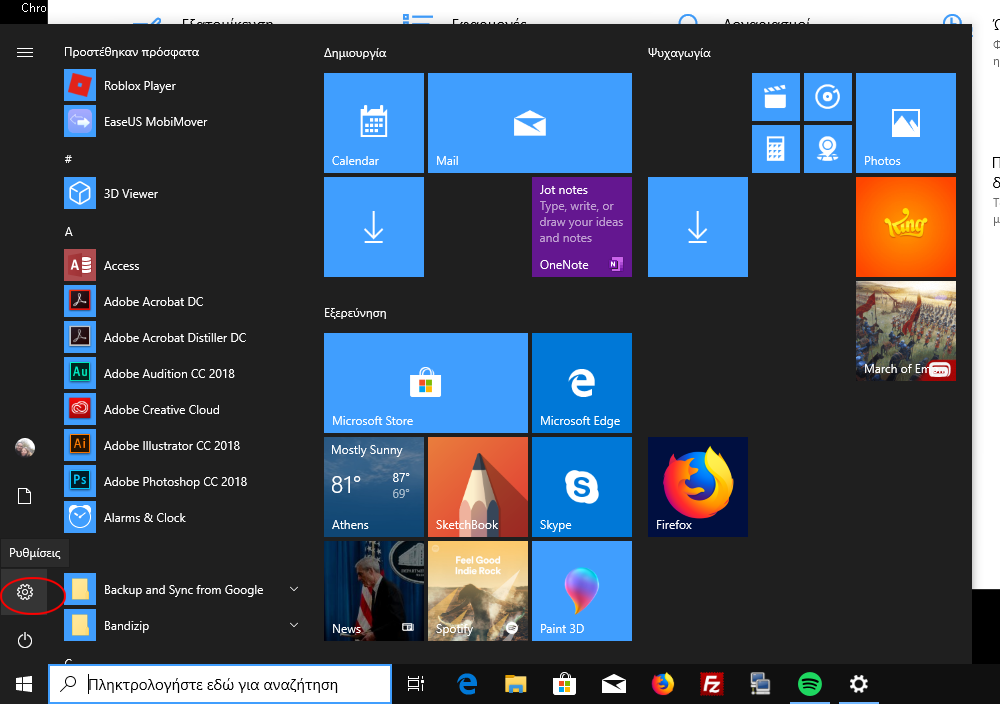1000x704 pixels.
Task: Launch Groove Music small tile
Action: coord(827,97)
